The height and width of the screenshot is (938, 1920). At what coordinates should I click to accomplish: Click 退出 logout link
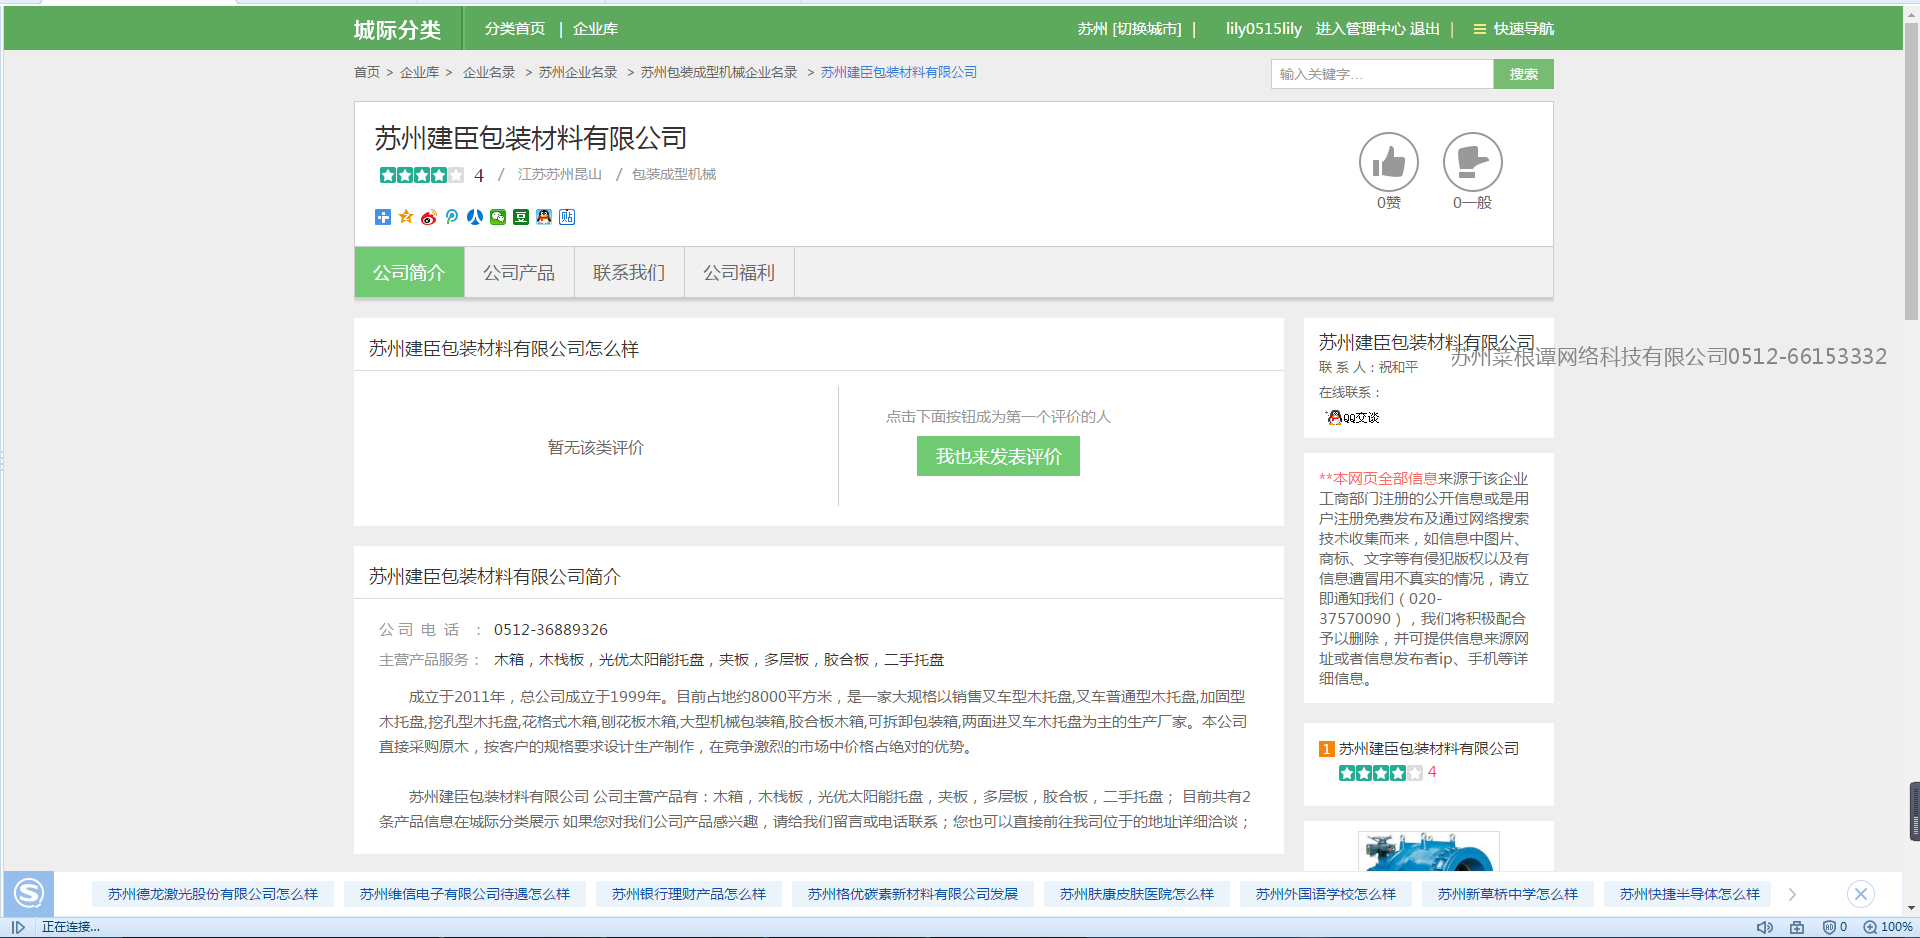(x=1424, y=29)
